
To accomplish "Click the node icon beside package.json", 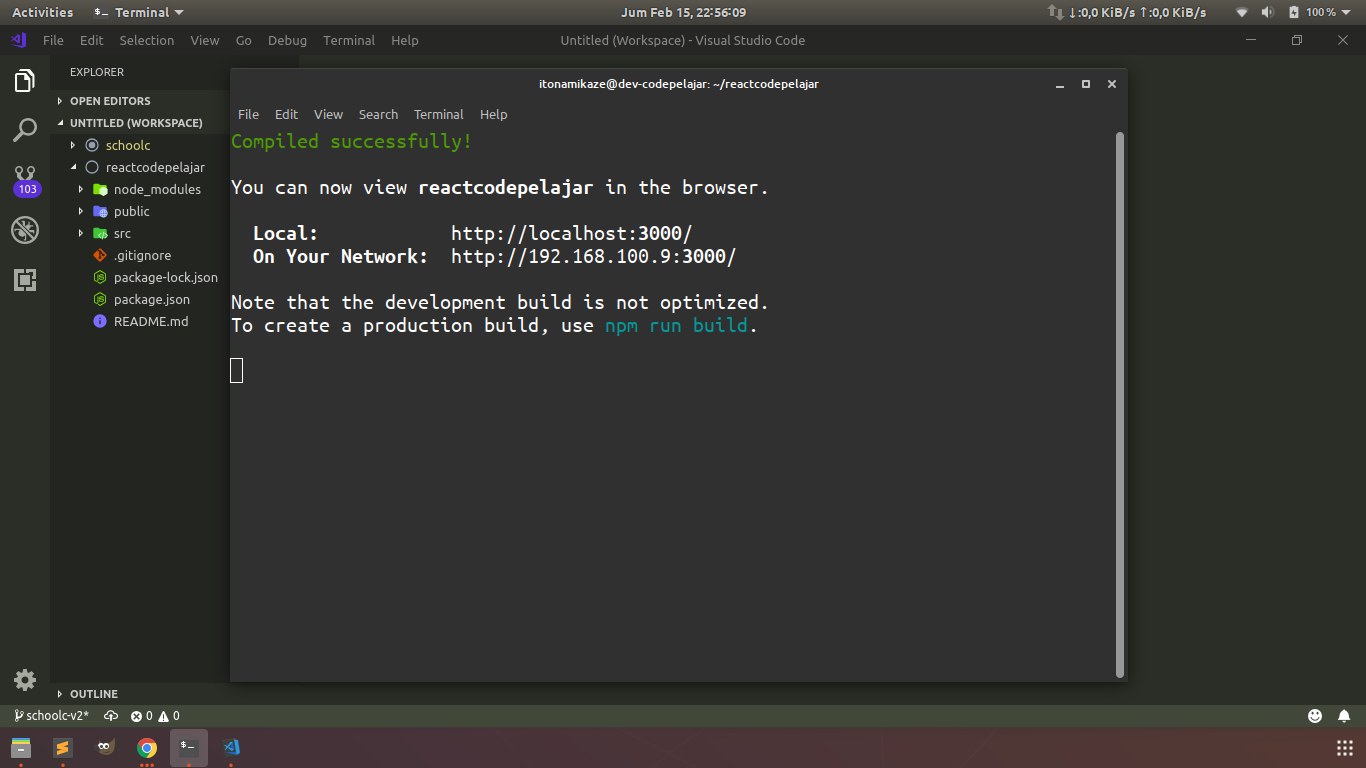I will pyautogui.click(x=100, y=299).
